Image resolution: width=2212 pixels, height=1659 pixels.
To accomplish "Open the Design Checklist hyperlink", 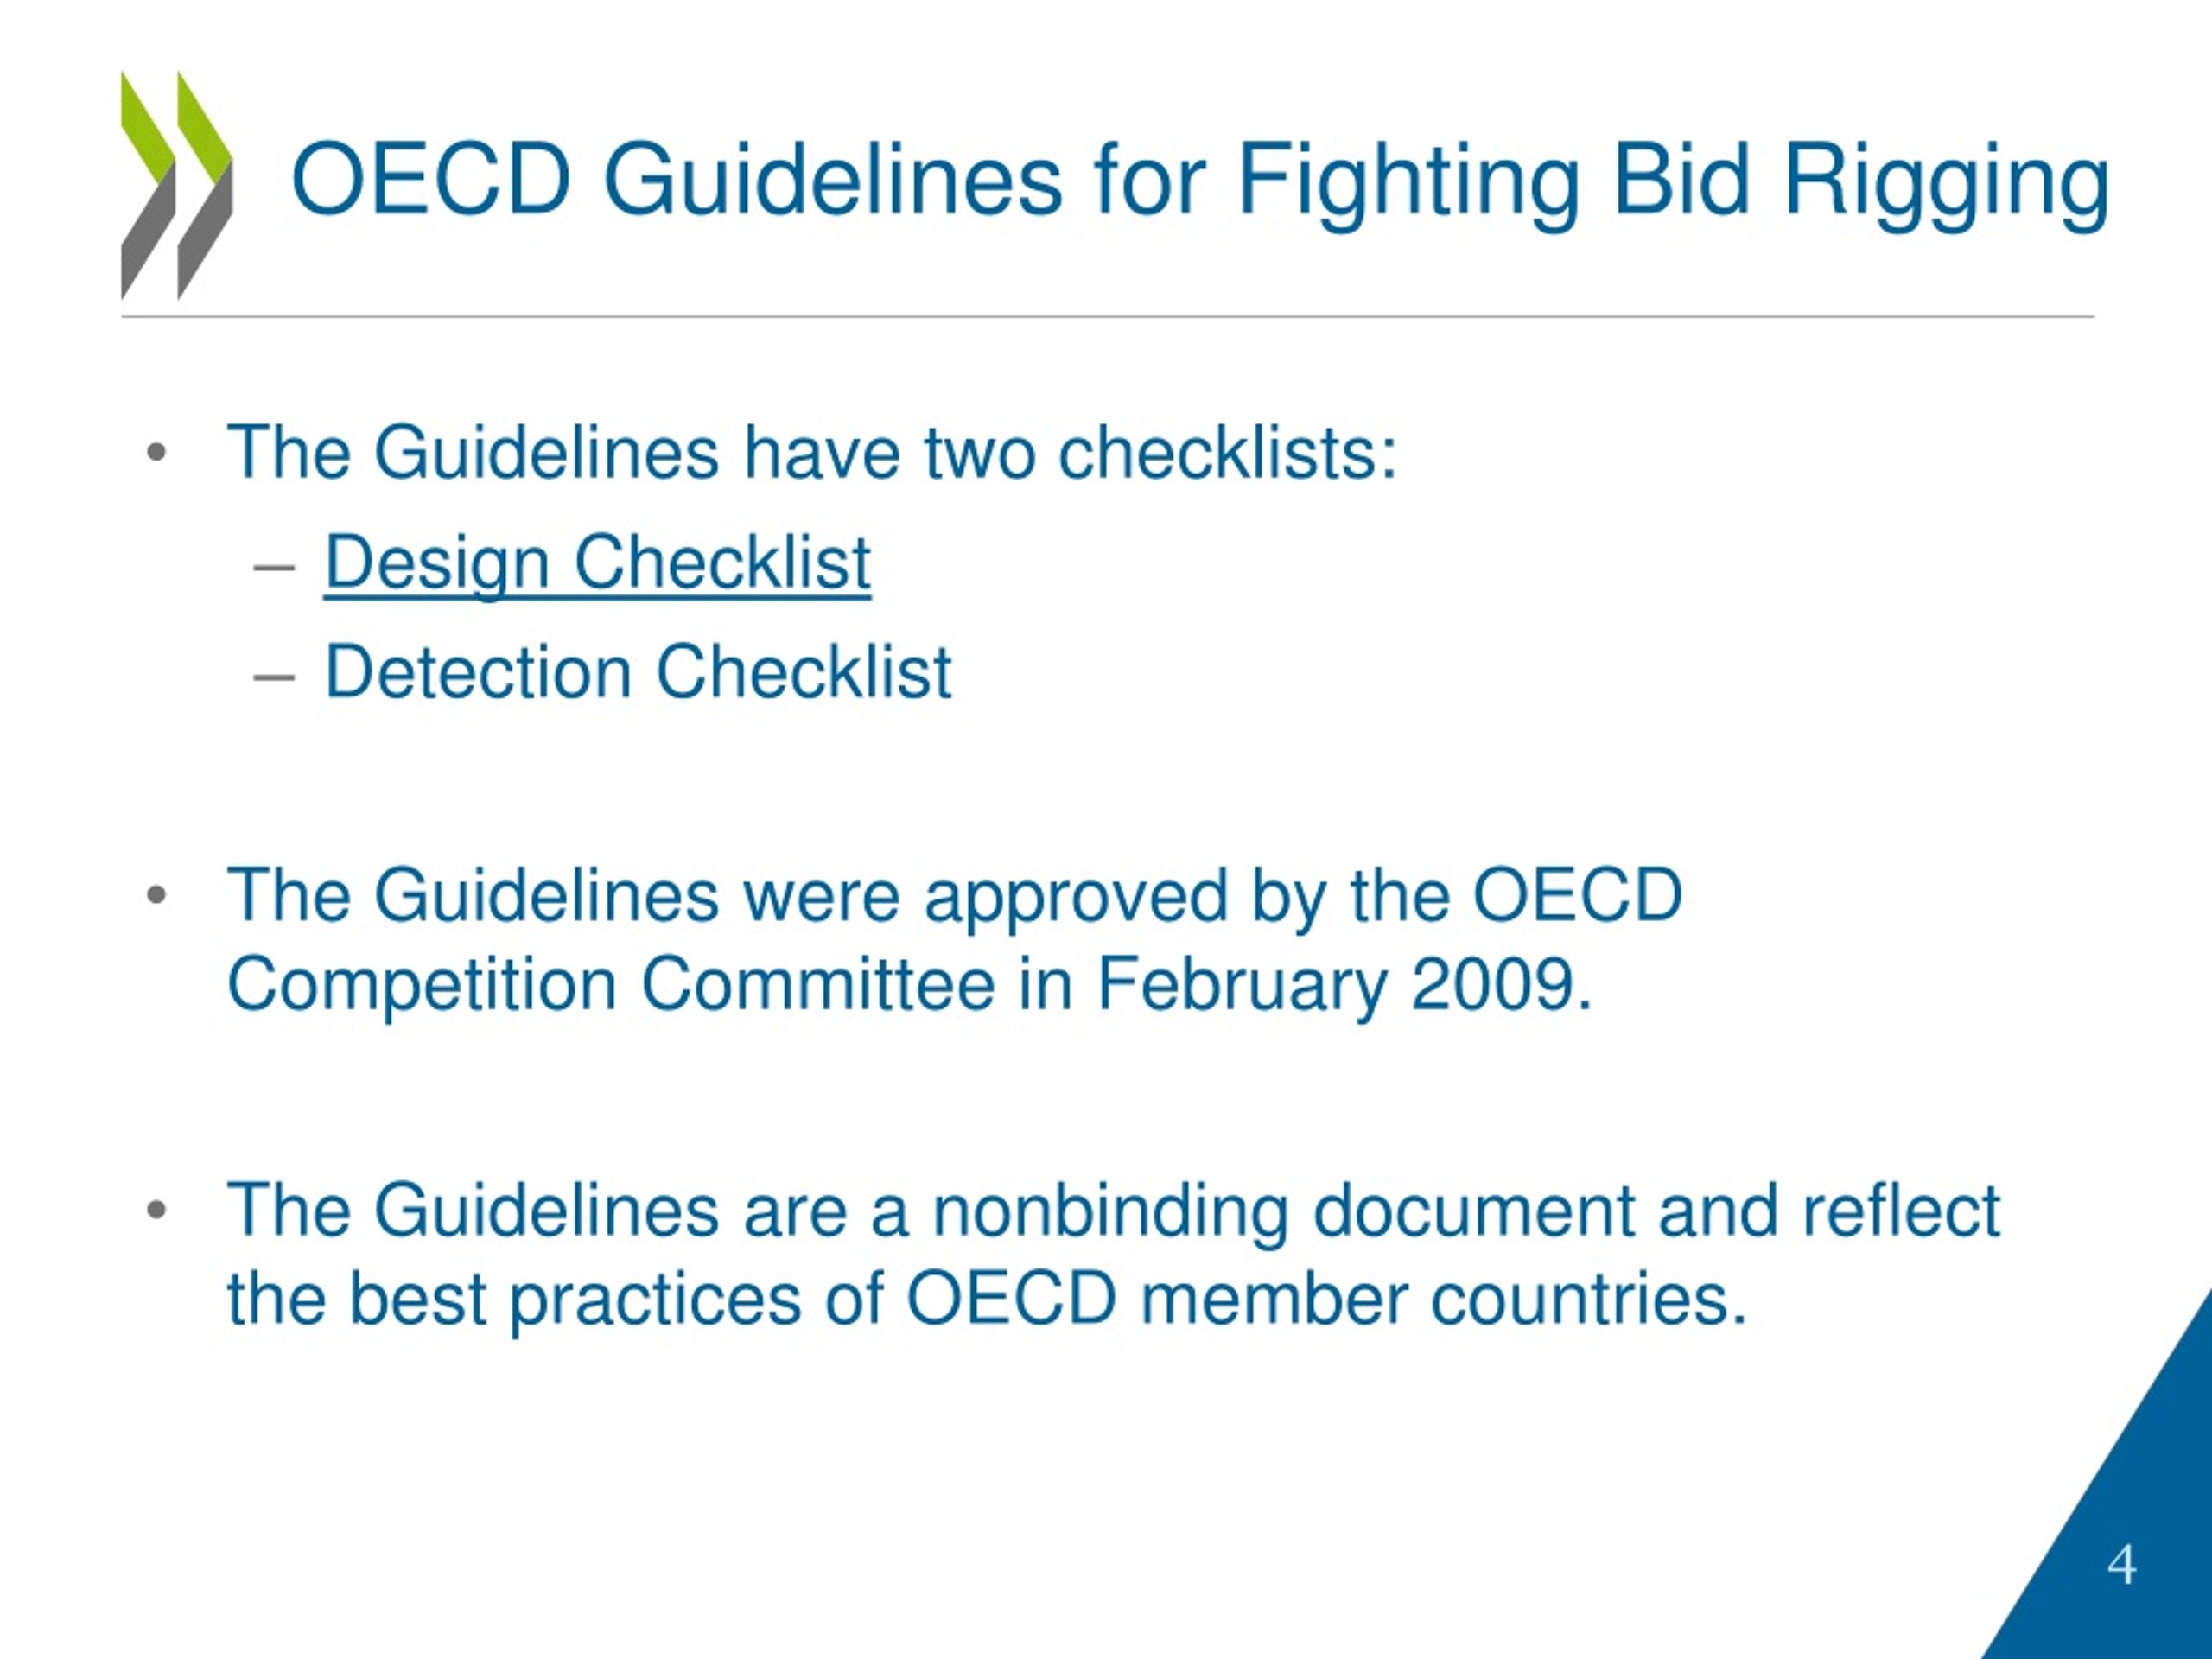I will [x=597, y=564].
